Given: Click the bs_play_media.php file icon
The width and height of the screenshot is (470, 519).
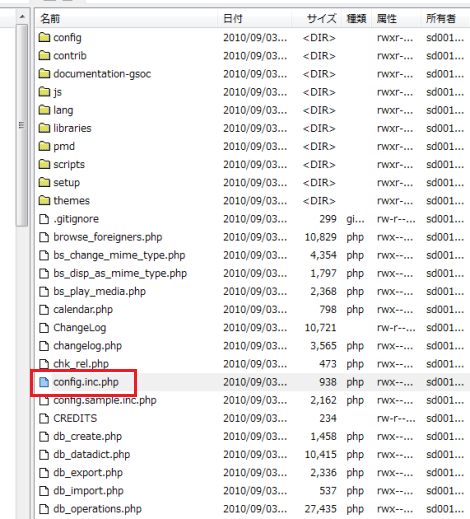Looking at the screenshot, I should (44, 291).
